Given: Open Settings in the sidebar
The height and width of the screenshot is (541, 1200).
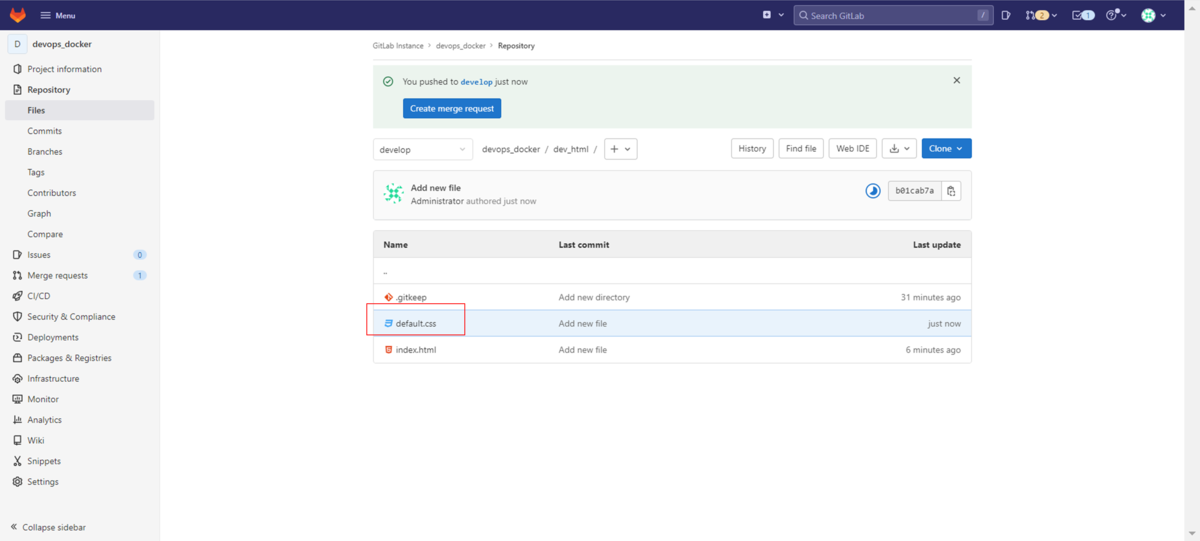Looking at the screenshot, I should pos(42,482).
